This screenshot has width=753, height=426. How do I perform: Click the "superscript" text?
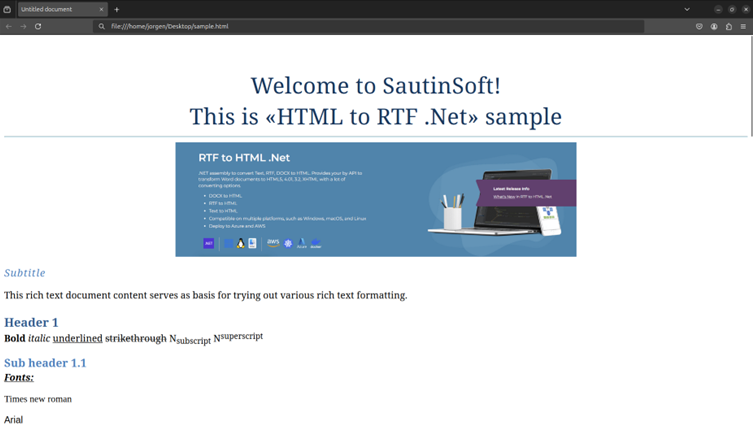242,336
